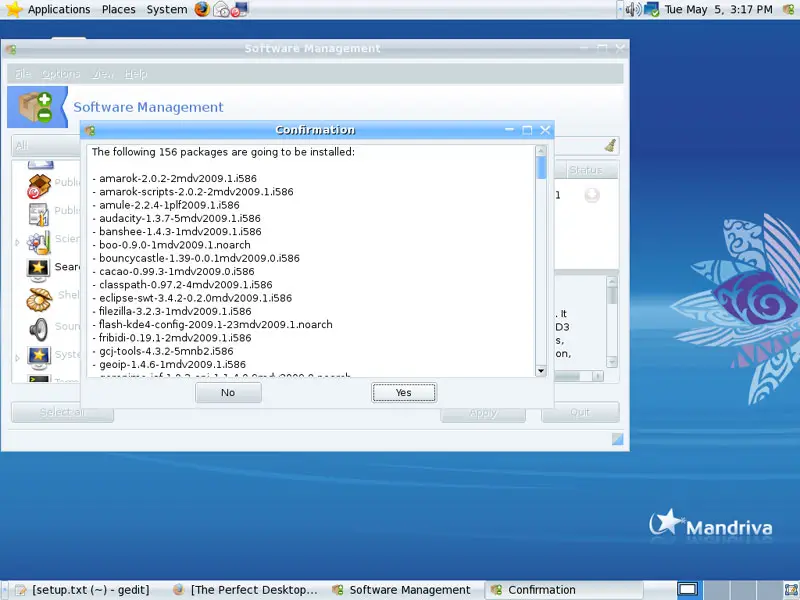The height and width of the screenshot is (600, 800).
Task: Click the network status icon with green check
Action: [x=652, y=9]
